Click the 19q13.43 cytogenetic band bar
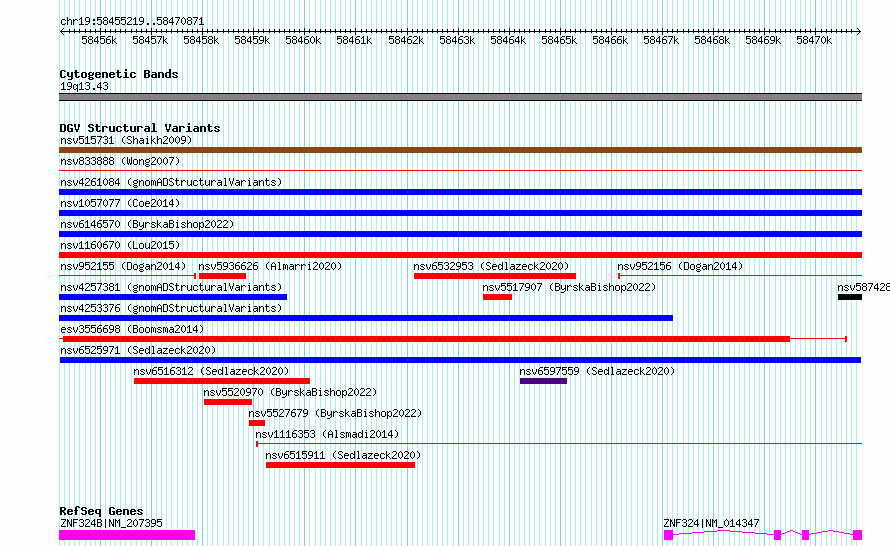 click(460, 97)
